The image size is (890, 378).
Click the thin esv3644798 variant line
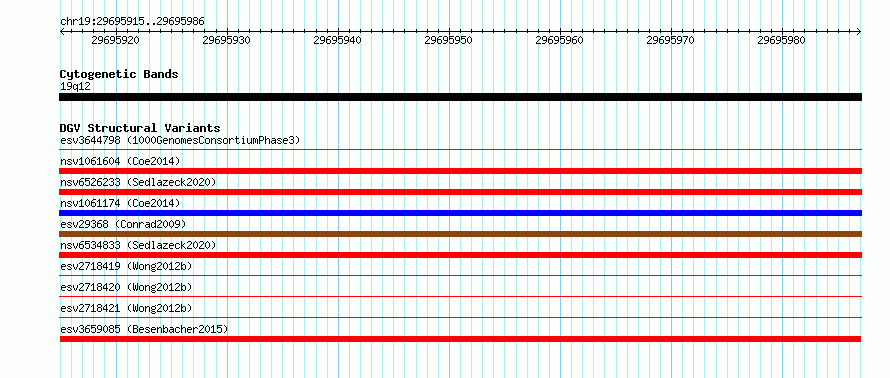[x=460, y=149]
